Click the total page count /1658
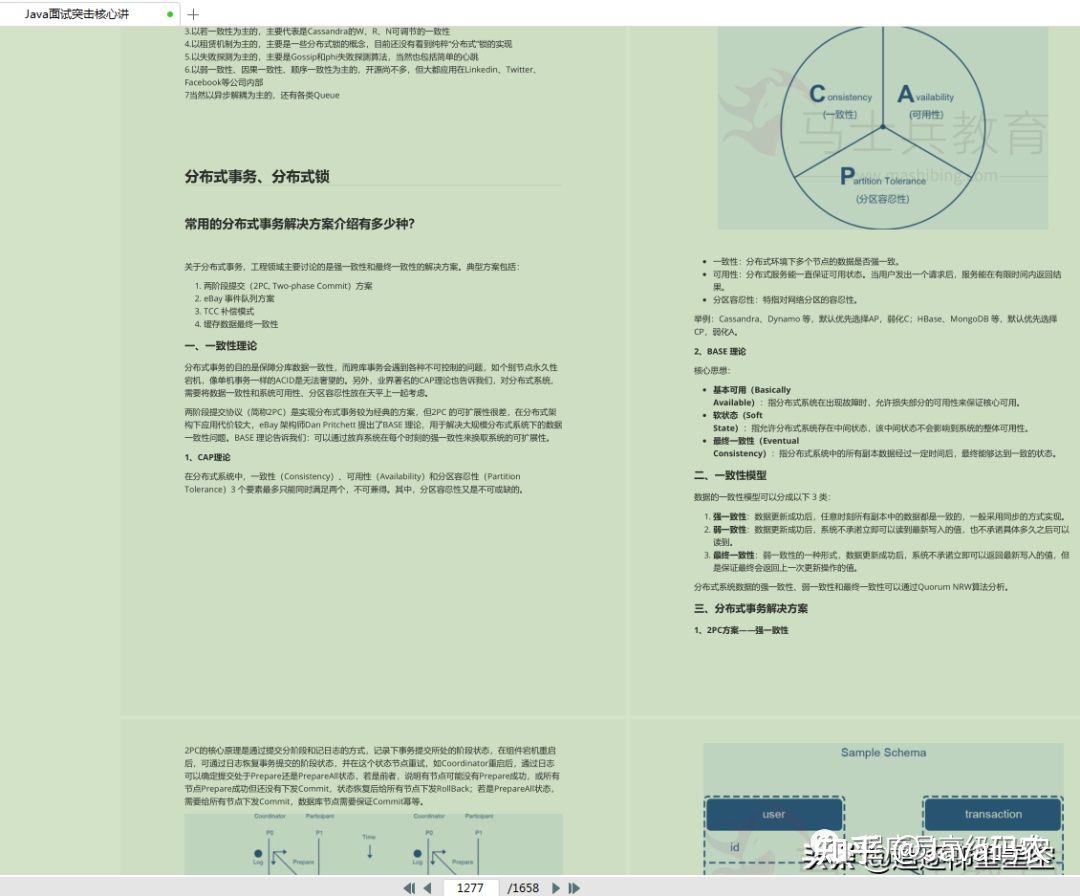Viewport: 1080px width, 896px height. pos(523,888)
